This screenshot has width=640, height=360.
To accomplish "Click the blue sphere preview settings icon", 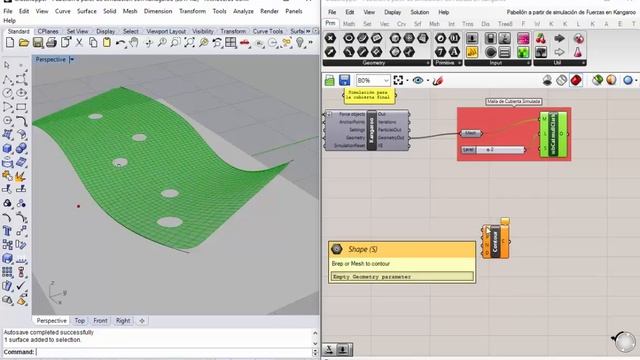I will tap(629, 80).
